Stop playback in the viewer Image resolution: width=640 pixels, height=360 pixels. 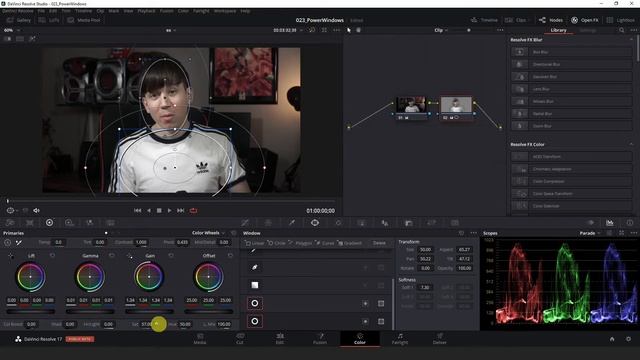(x=159, y=211)
